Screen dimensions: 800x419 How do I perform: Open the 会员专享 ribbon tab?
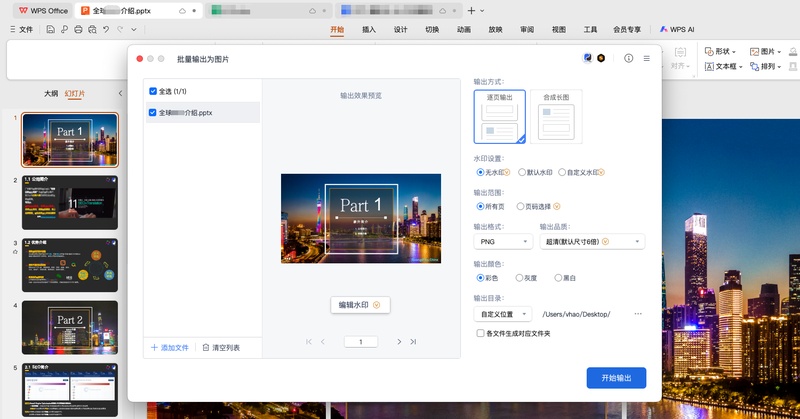[627, 30]
